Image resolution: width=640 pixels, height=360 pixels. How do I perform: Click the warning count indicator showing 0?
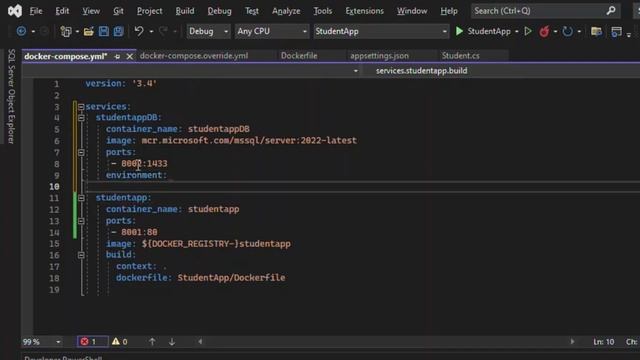(120, 342)
